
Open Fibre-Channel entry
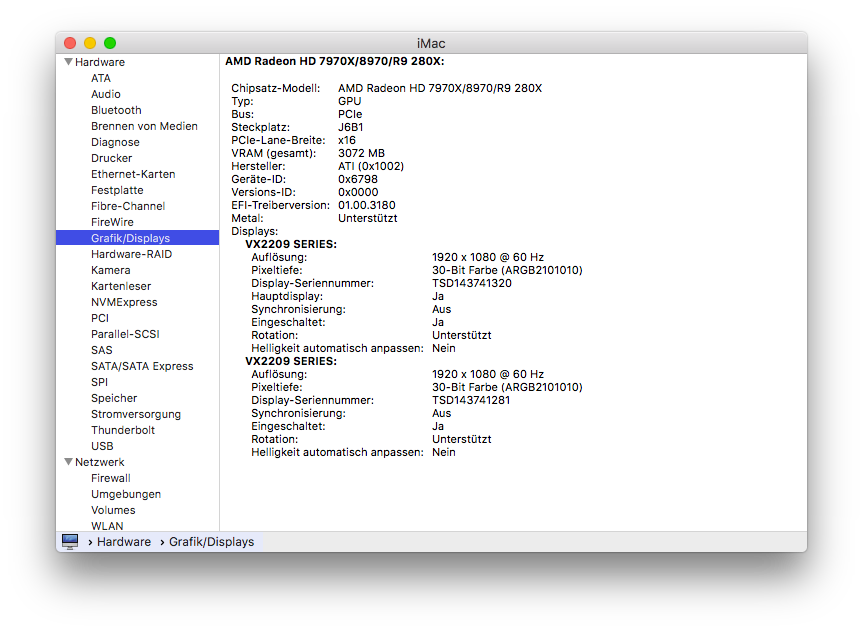click(128, 206)
